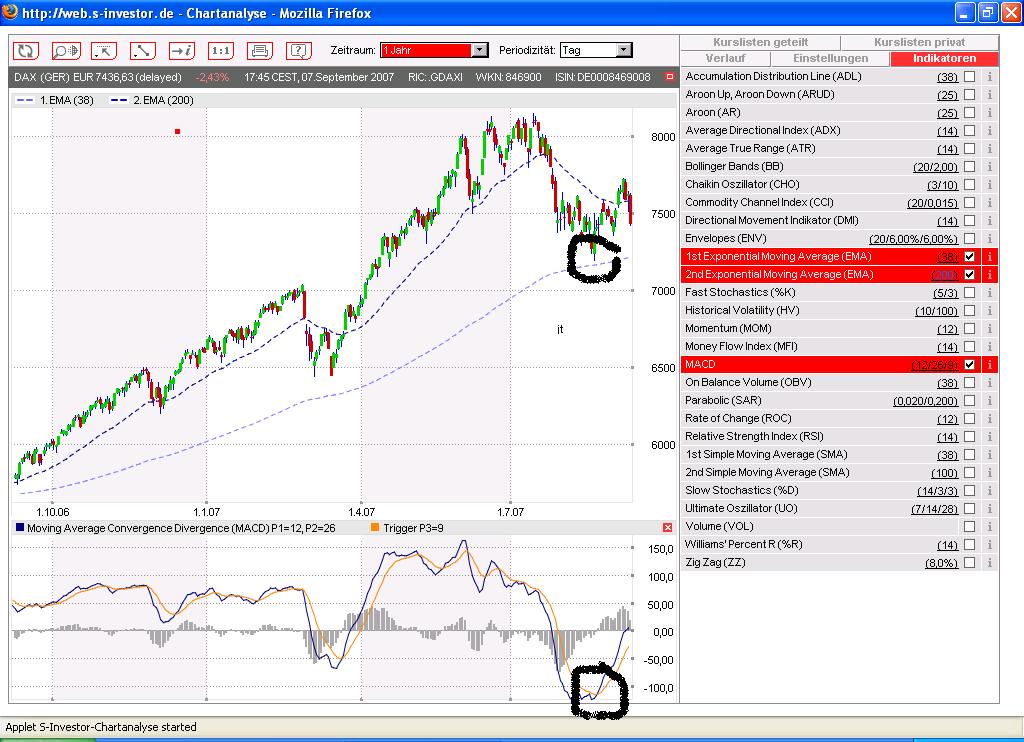This screenshot has width=1024, height=742.
Task: Switch to Kurslisten geteilt tab
Action: click(760, 42)
